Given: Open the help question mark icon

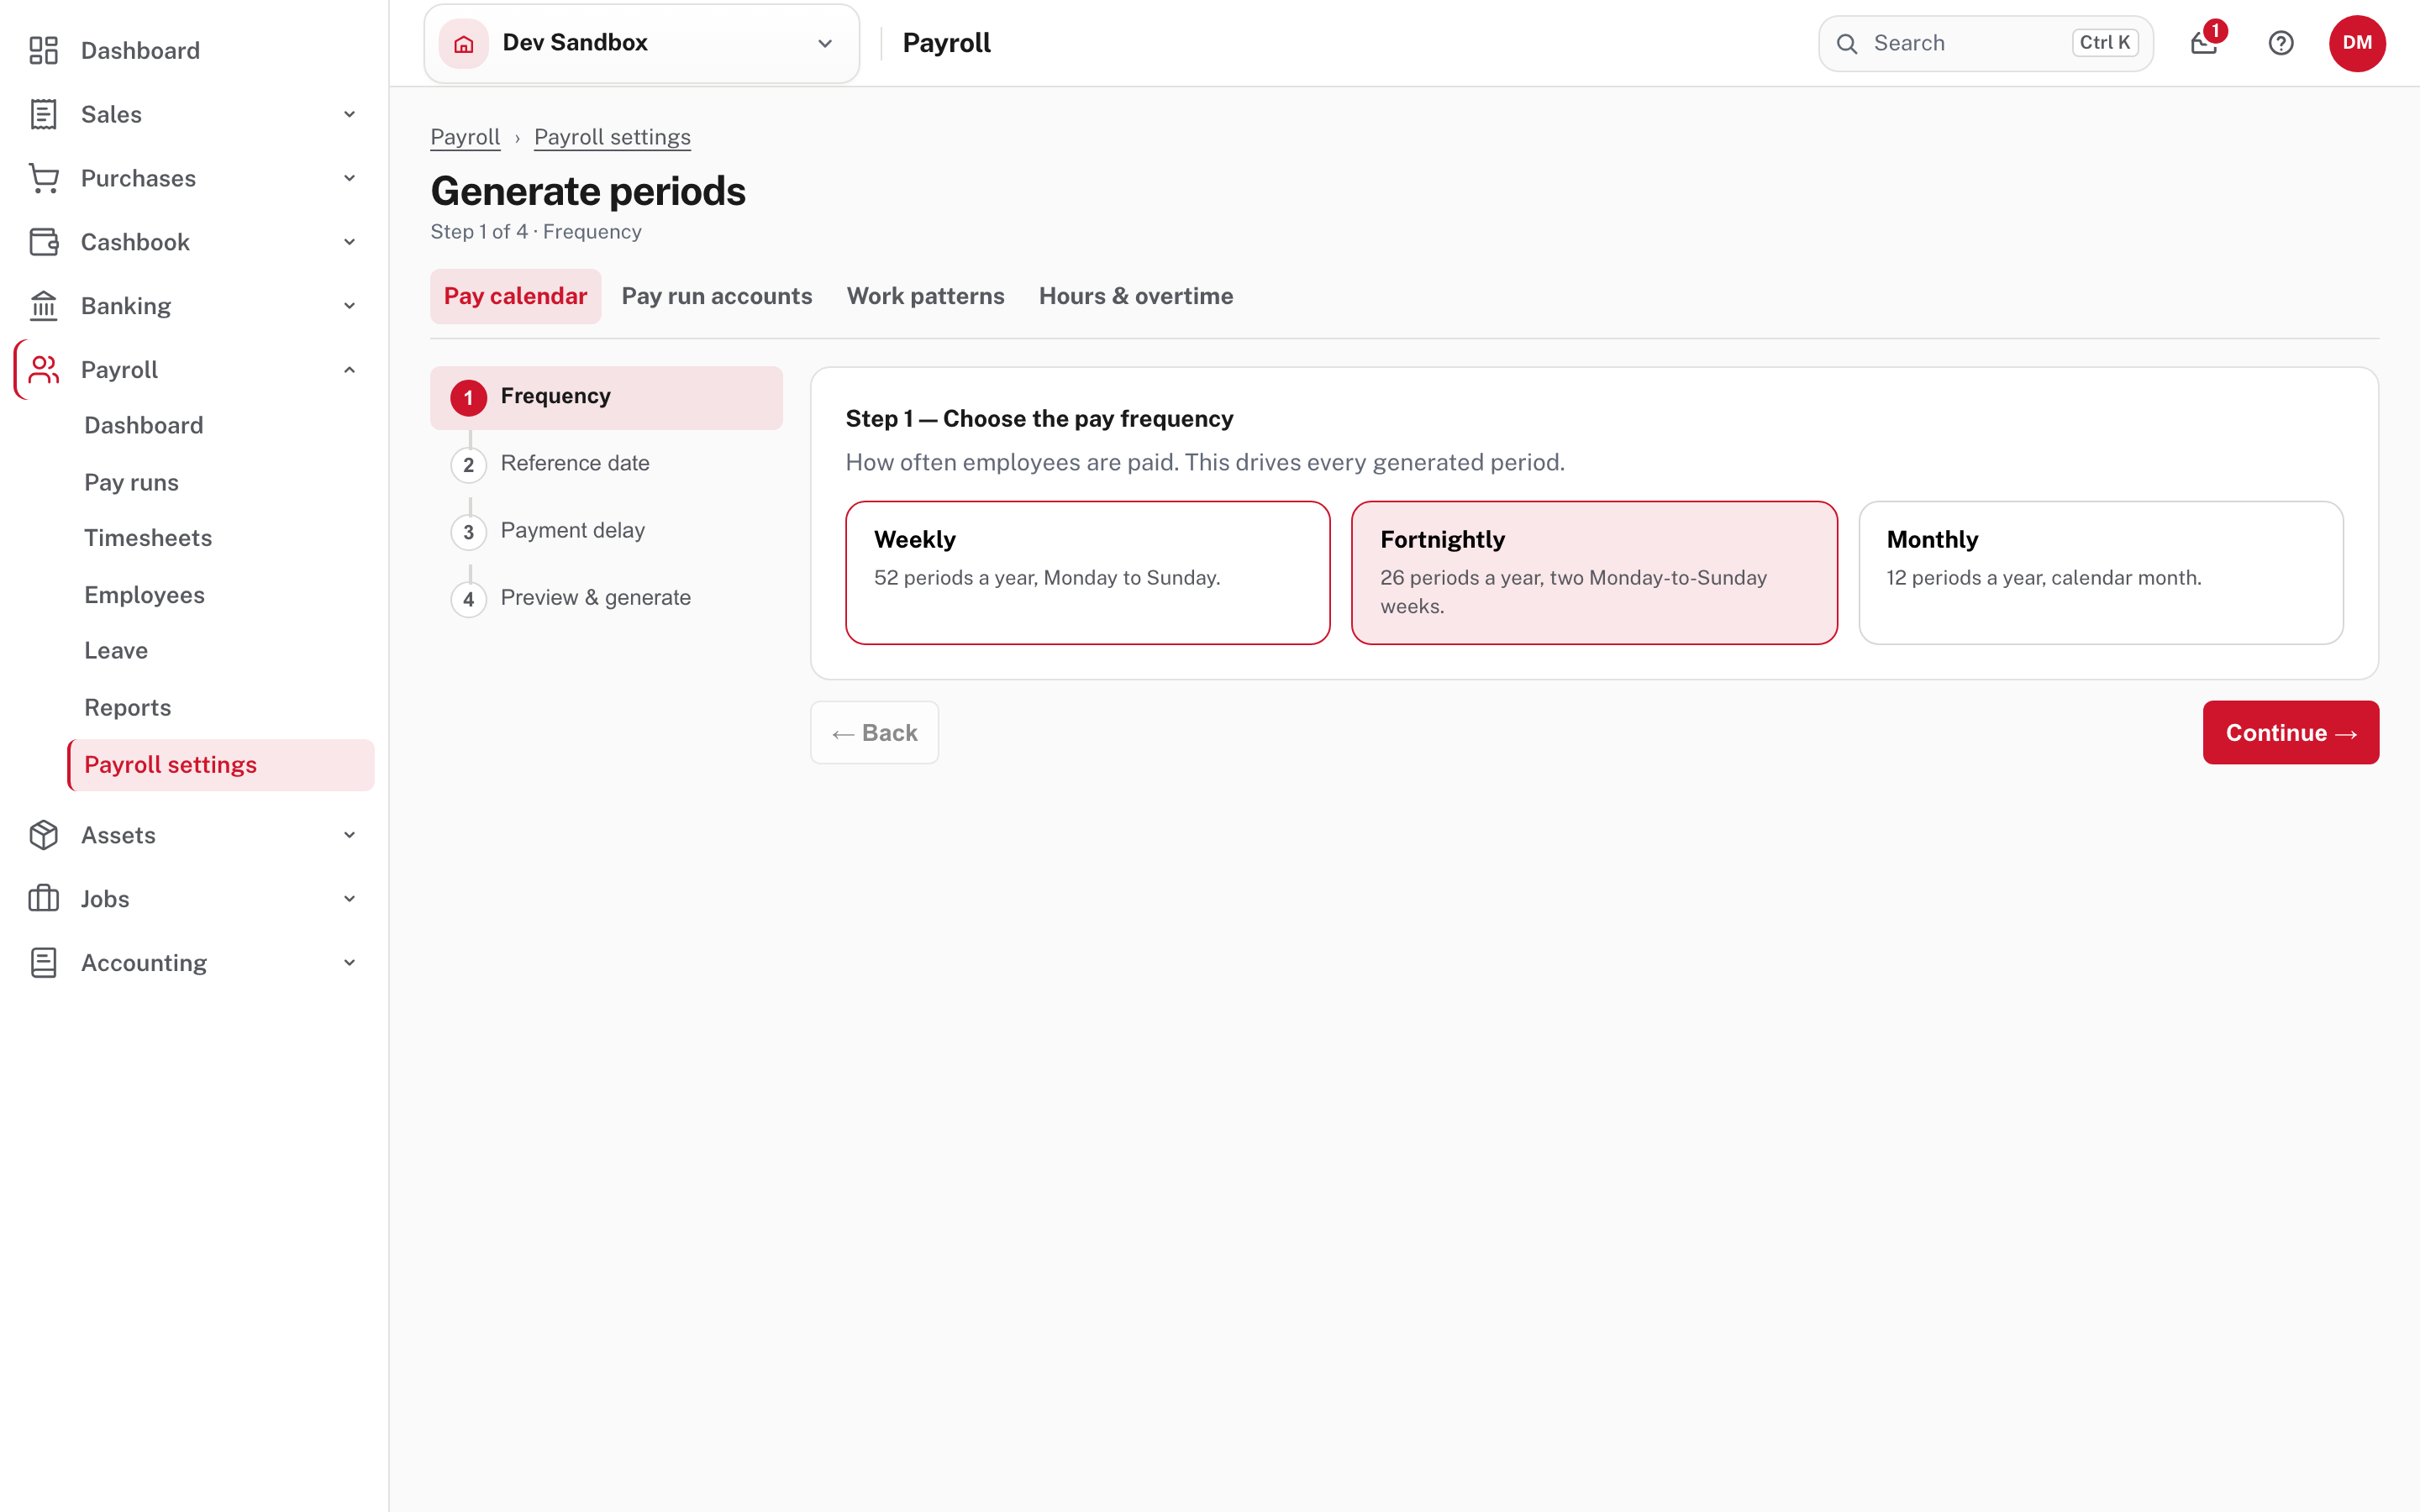Looking at the screenshot, I should click(2281, 43).
